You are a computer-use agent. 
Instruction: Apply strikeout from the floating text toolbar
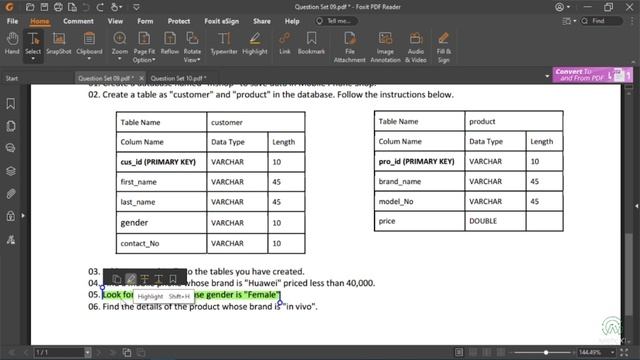(x=144, y=279)
